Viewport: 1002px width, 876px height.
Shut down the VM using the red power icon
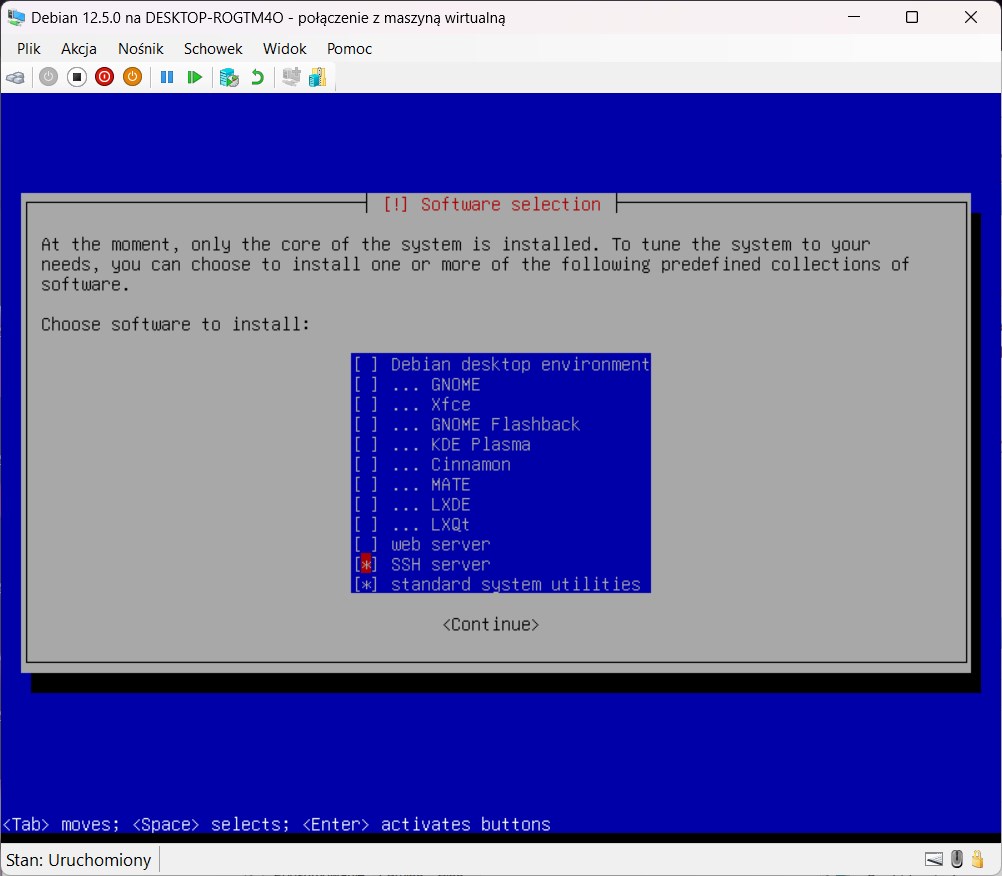pos(105,77)
